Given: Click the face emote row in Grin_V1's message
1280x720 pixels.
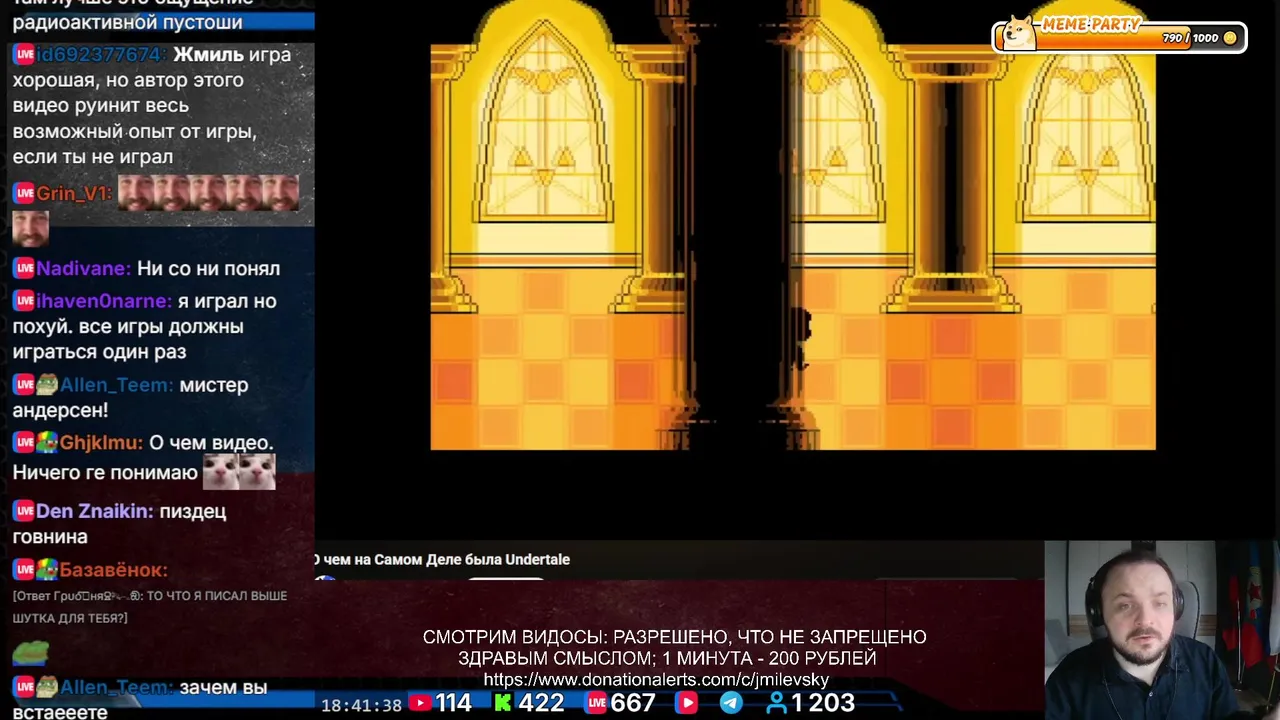Looking at the screenshot, I should tap(208, 193).
